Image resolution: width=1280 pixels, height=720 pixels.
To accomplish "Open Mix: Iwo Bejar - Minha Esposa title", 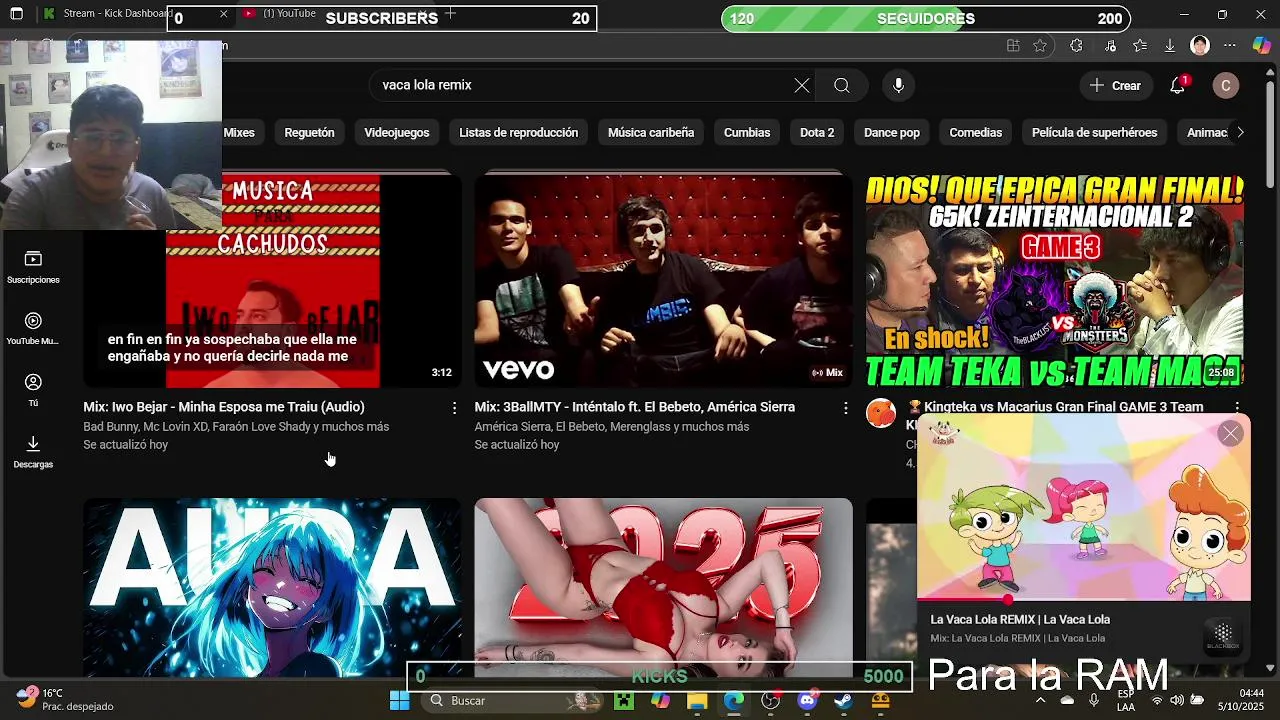I will tap(224, 407).
